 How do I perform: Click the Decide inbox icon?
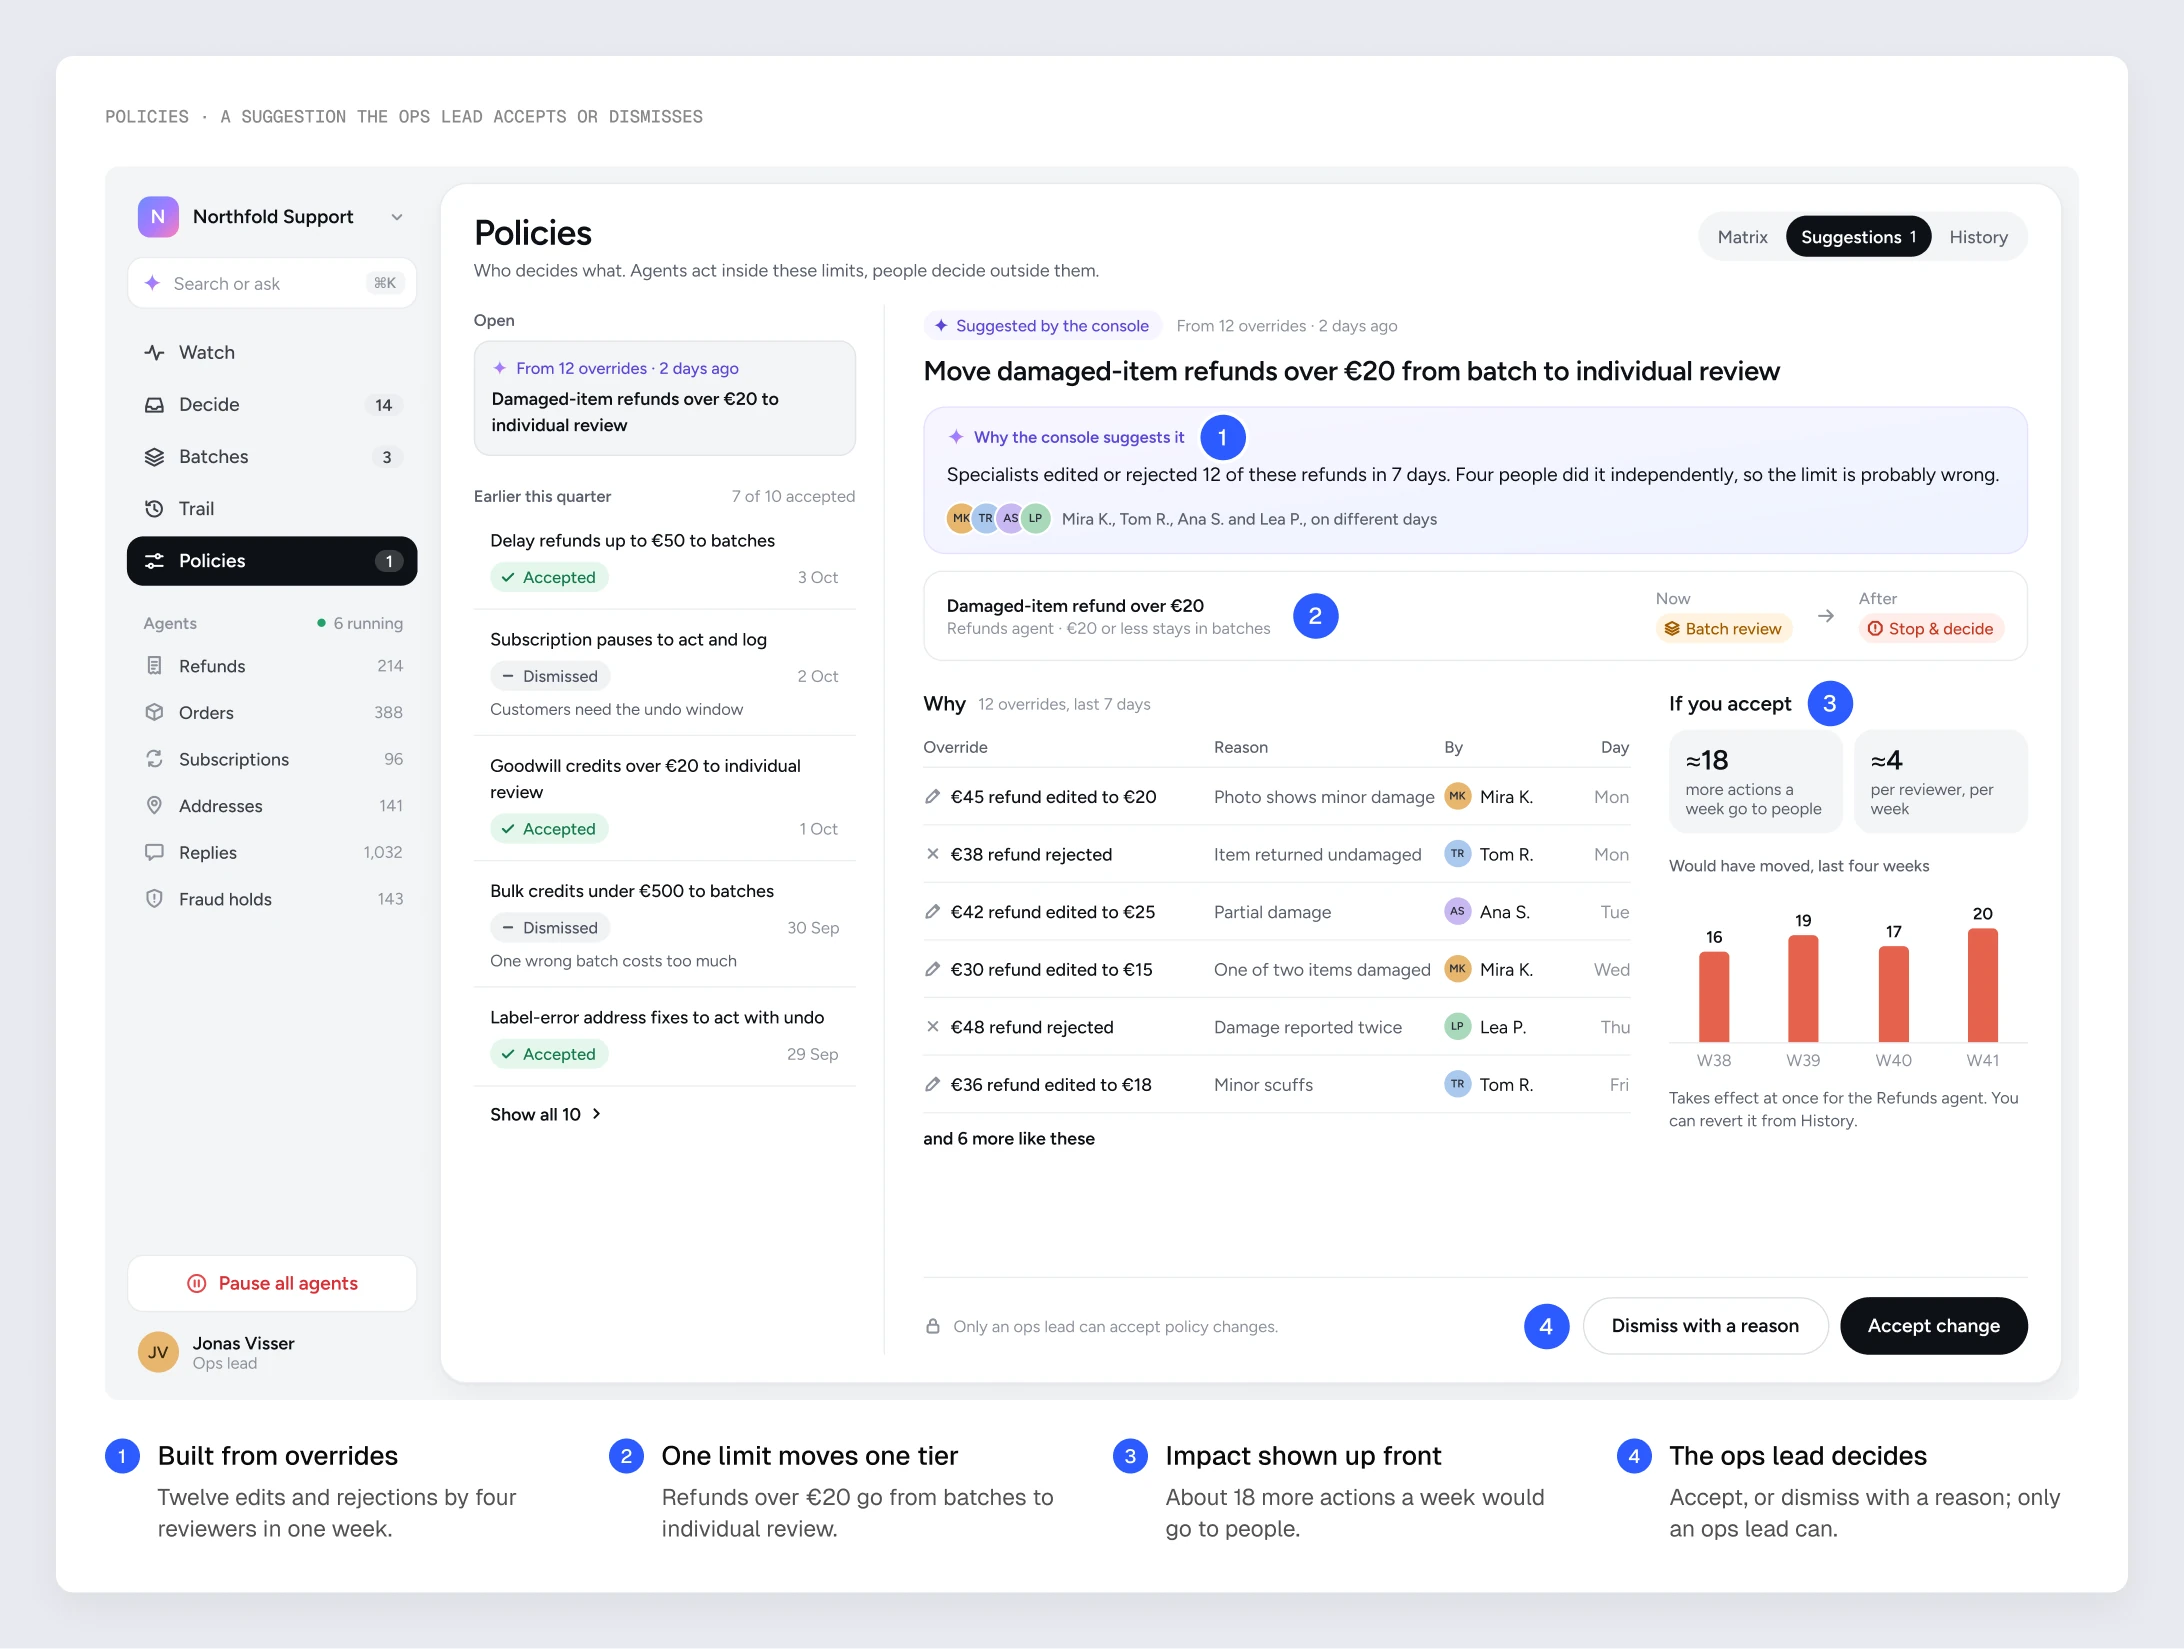tap(154, 405)
